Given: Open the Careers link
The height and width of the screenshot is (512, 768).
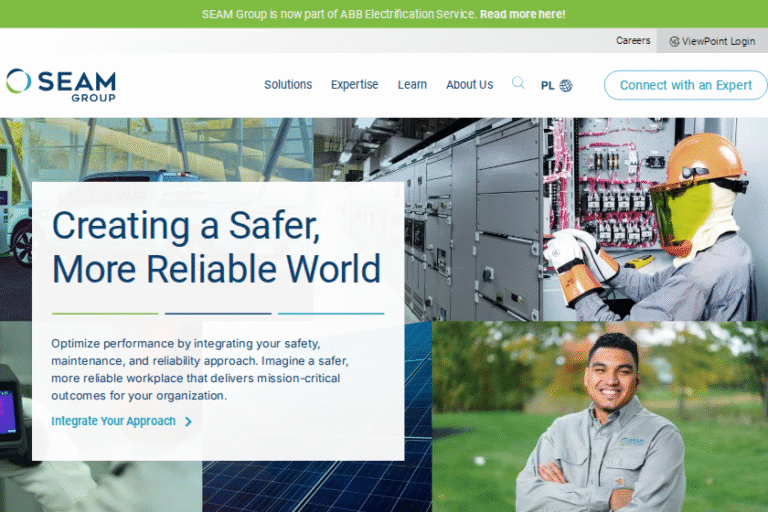Looking at the screenshot, I should click(633, 41).
